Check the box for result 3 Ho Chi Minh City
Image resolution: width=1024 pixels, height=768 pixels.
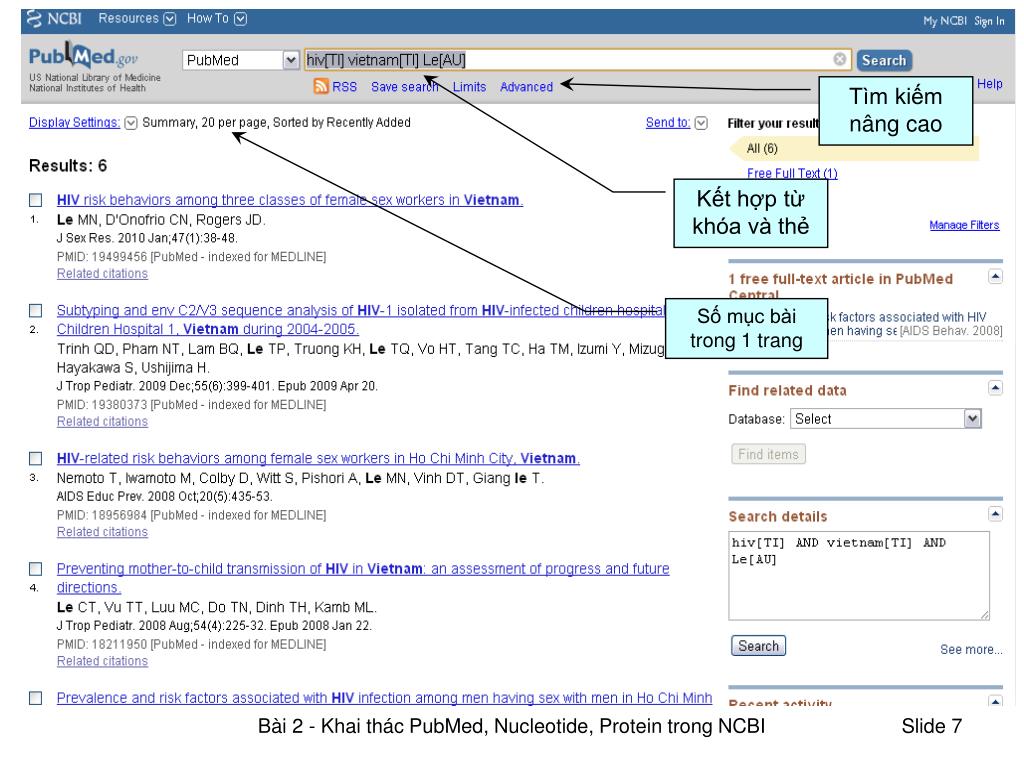pyautogui.click(x=36, y=458)
